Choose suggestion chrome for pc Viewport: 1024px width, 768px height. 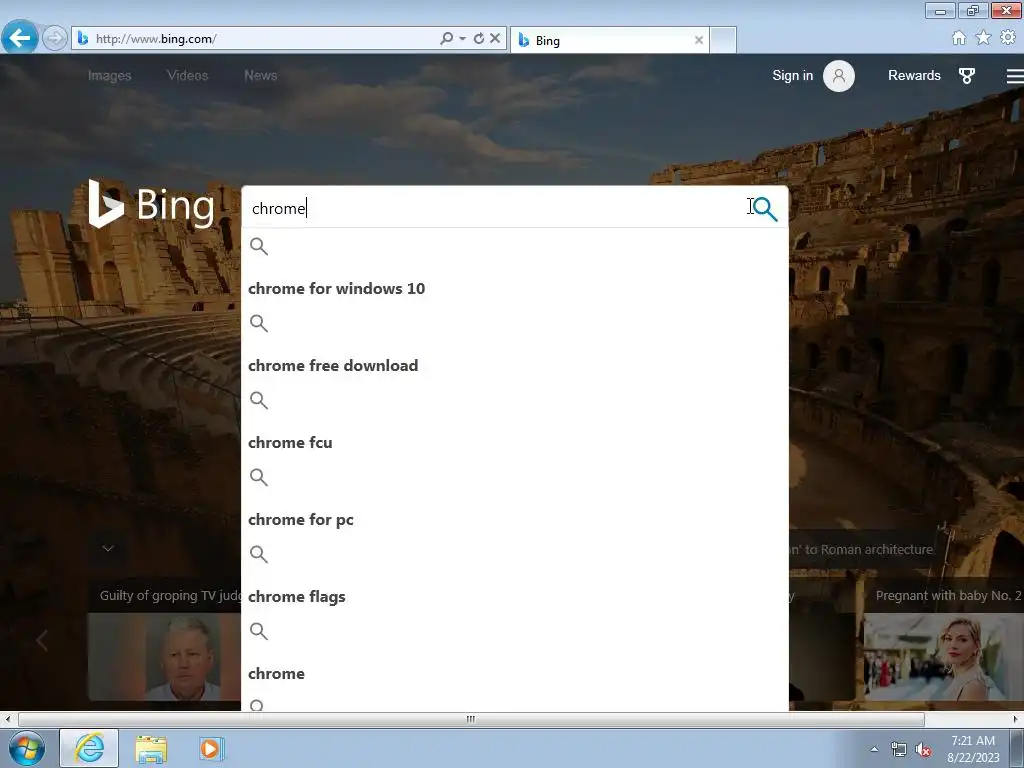click(x=300, y=520)
